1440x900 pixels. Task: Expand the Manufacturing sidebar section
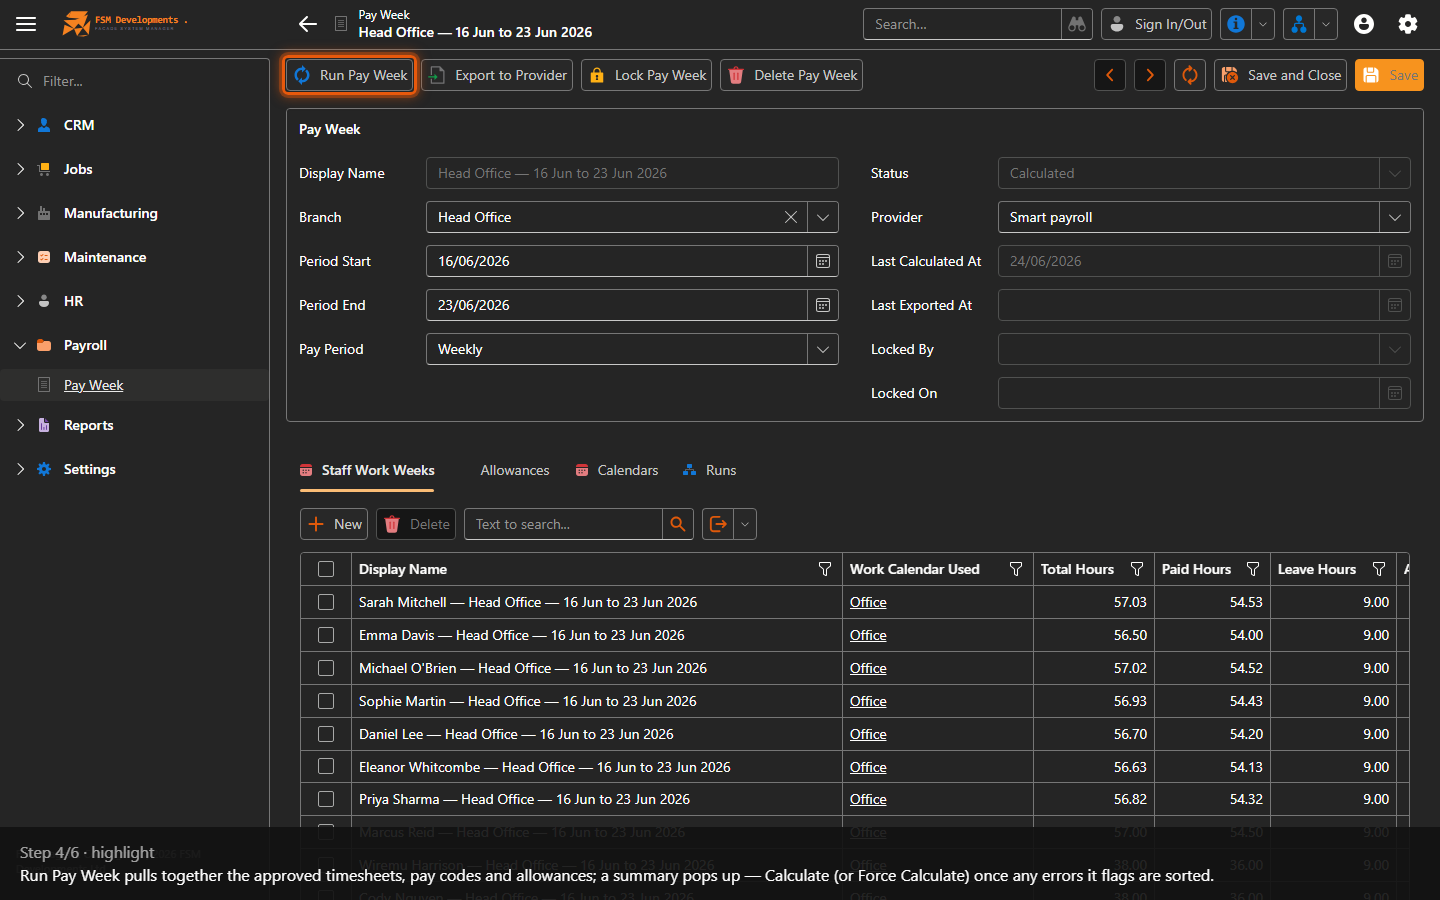(20, 213)
